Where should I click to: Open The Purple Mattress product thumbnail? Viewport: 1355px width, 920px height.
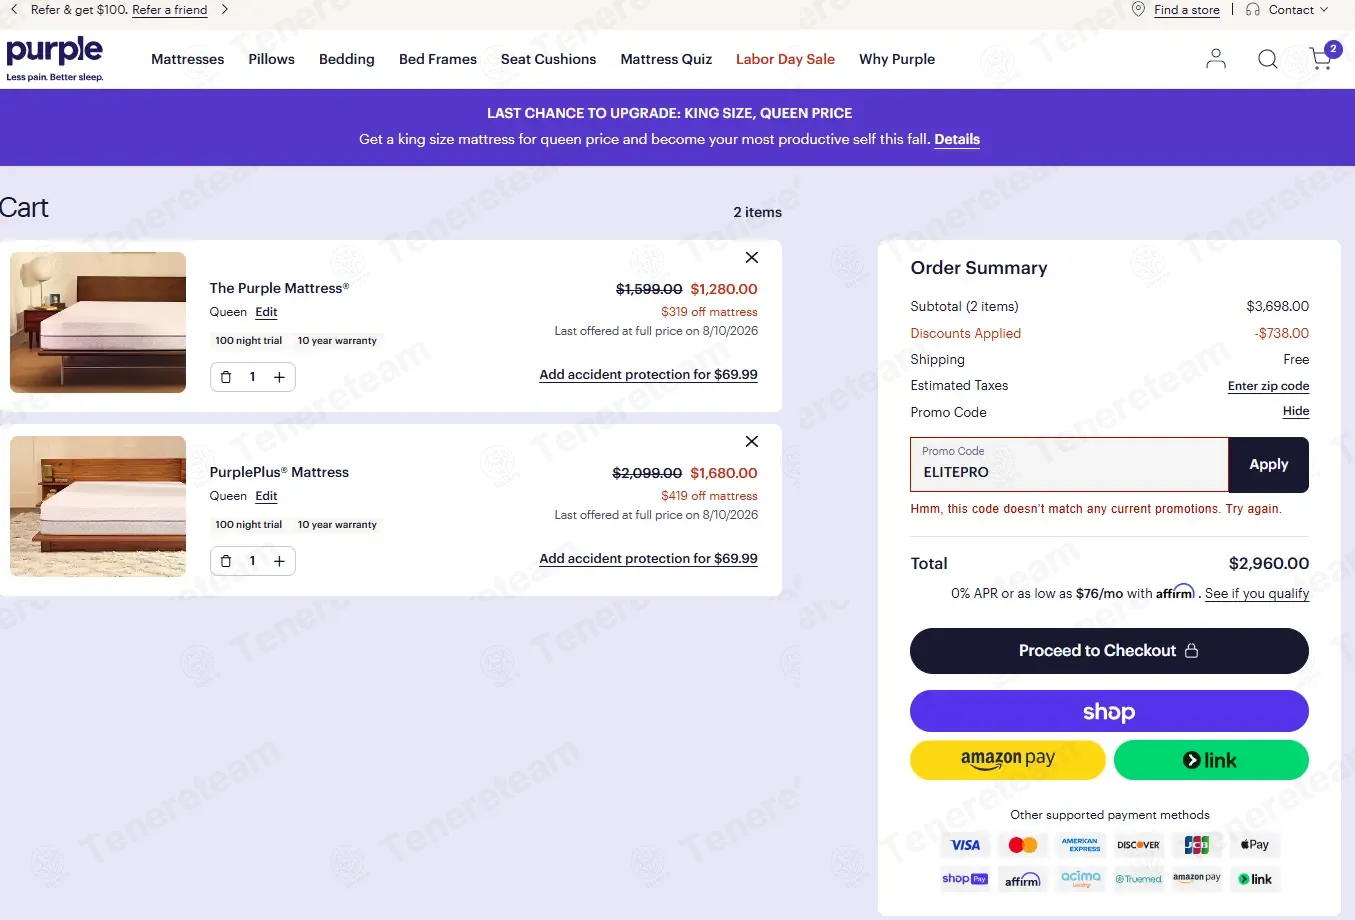point(98,322)
